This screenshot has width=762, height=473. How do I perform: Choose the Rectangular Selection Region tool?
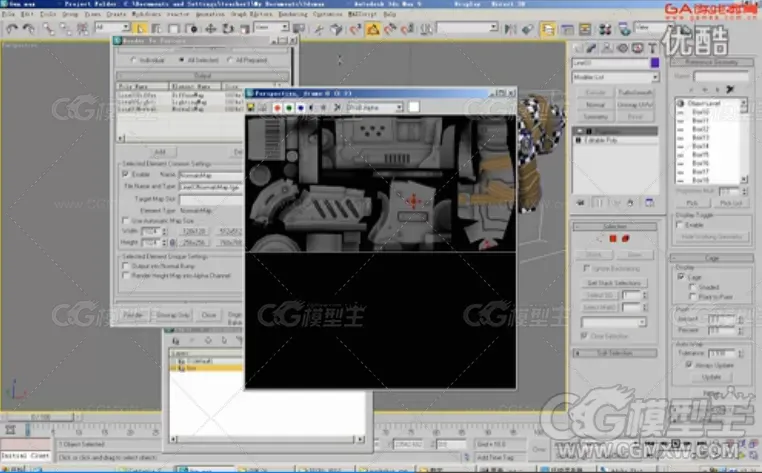(x=174, y=29)
